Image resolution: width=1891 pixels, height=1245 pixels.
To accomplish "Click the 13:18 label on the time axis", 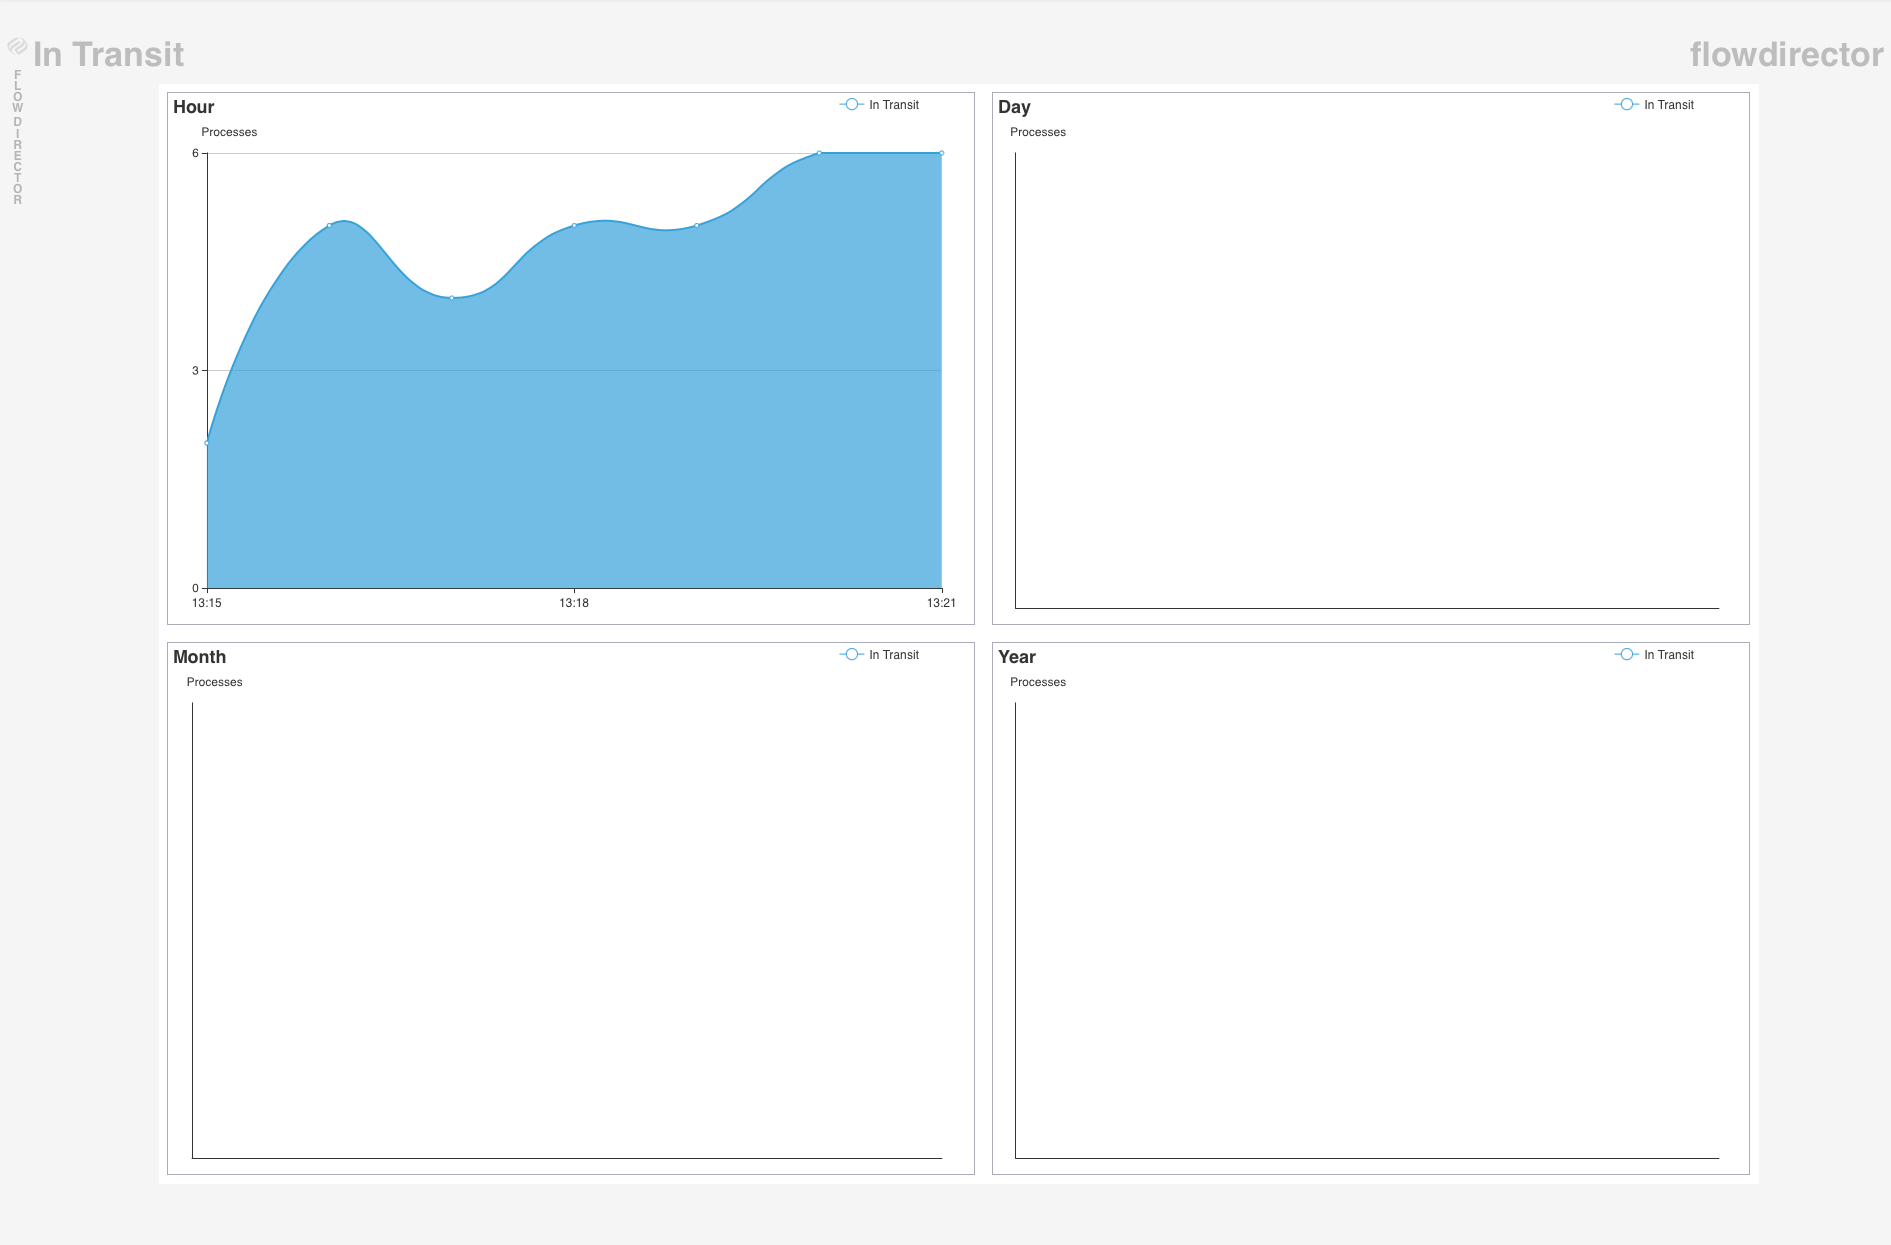I will 574,603.
